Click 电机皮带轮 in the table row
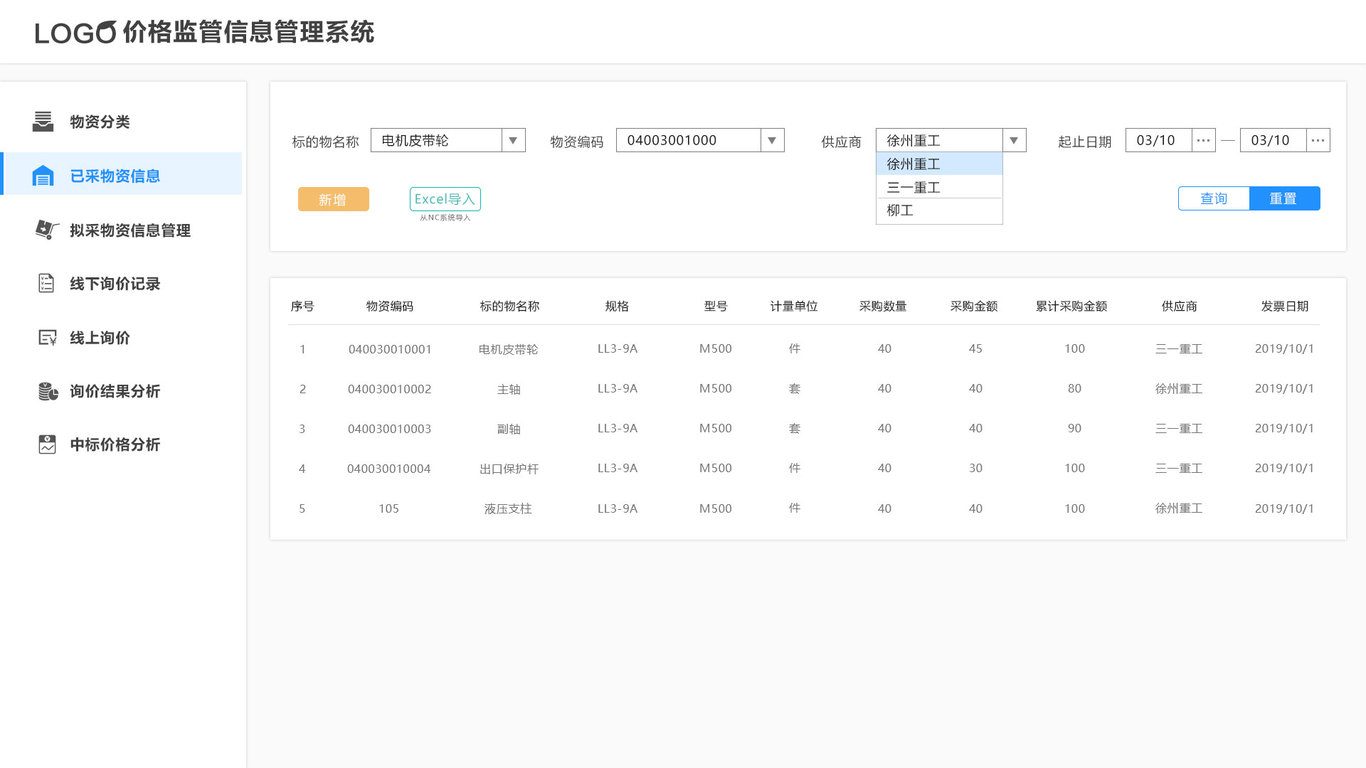The height and width of the screenshot is (768, 1366). [508, 349]
